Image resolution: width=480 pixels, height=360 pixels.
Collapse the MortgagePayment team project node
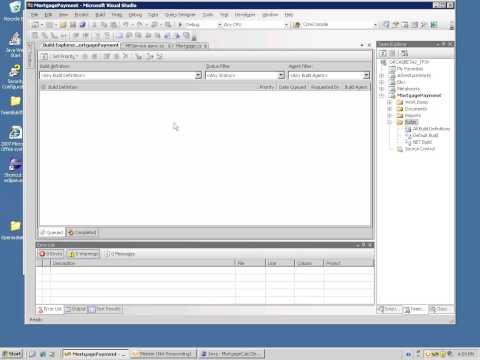point(382,96)
